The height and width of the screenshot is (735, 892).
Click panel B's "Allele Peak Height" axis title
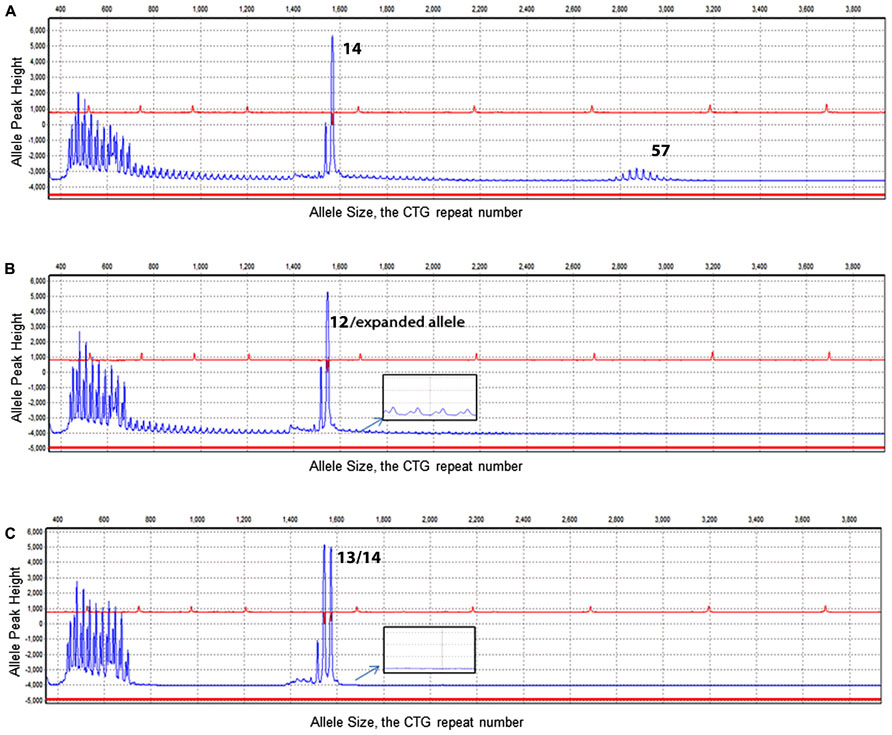click(16, 368)
